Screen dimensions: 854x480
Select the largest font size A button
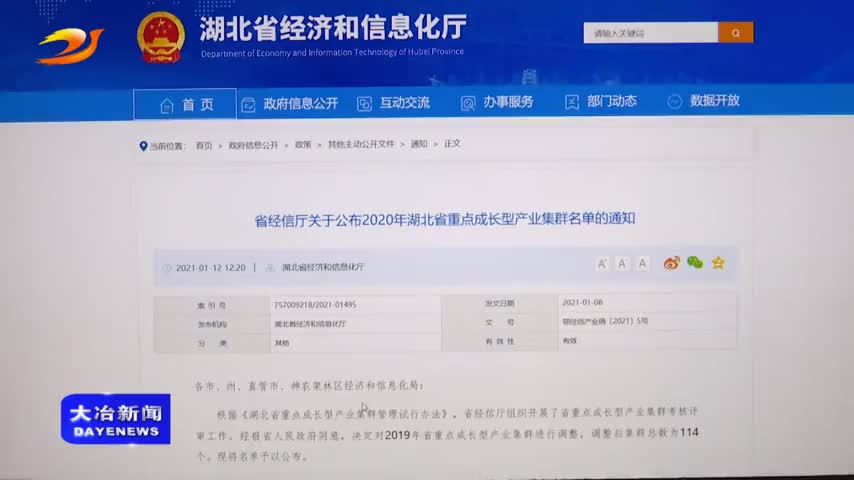602,264
